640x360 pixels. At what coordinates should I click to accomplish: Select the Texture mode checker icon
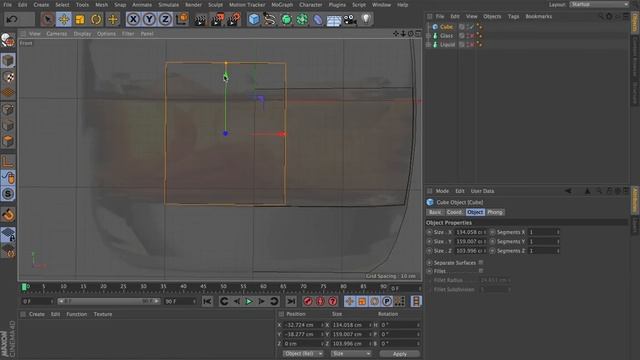(8, 77)
